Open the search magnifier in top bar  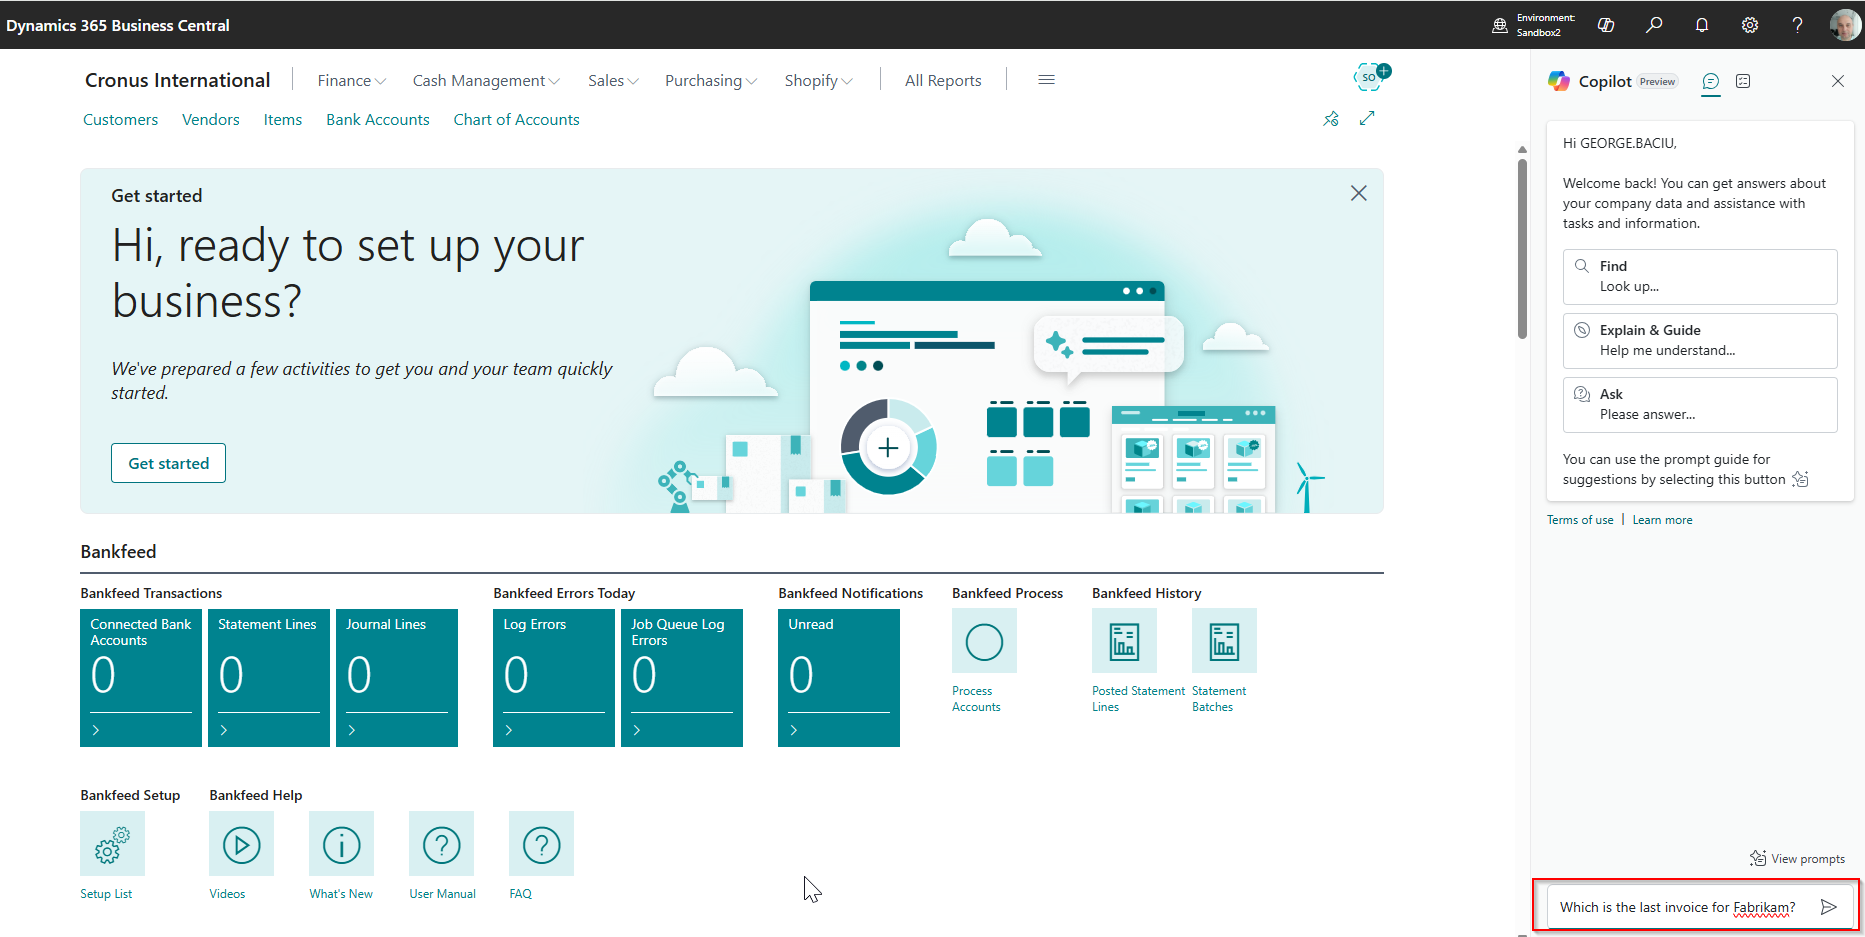[1654, 25]
